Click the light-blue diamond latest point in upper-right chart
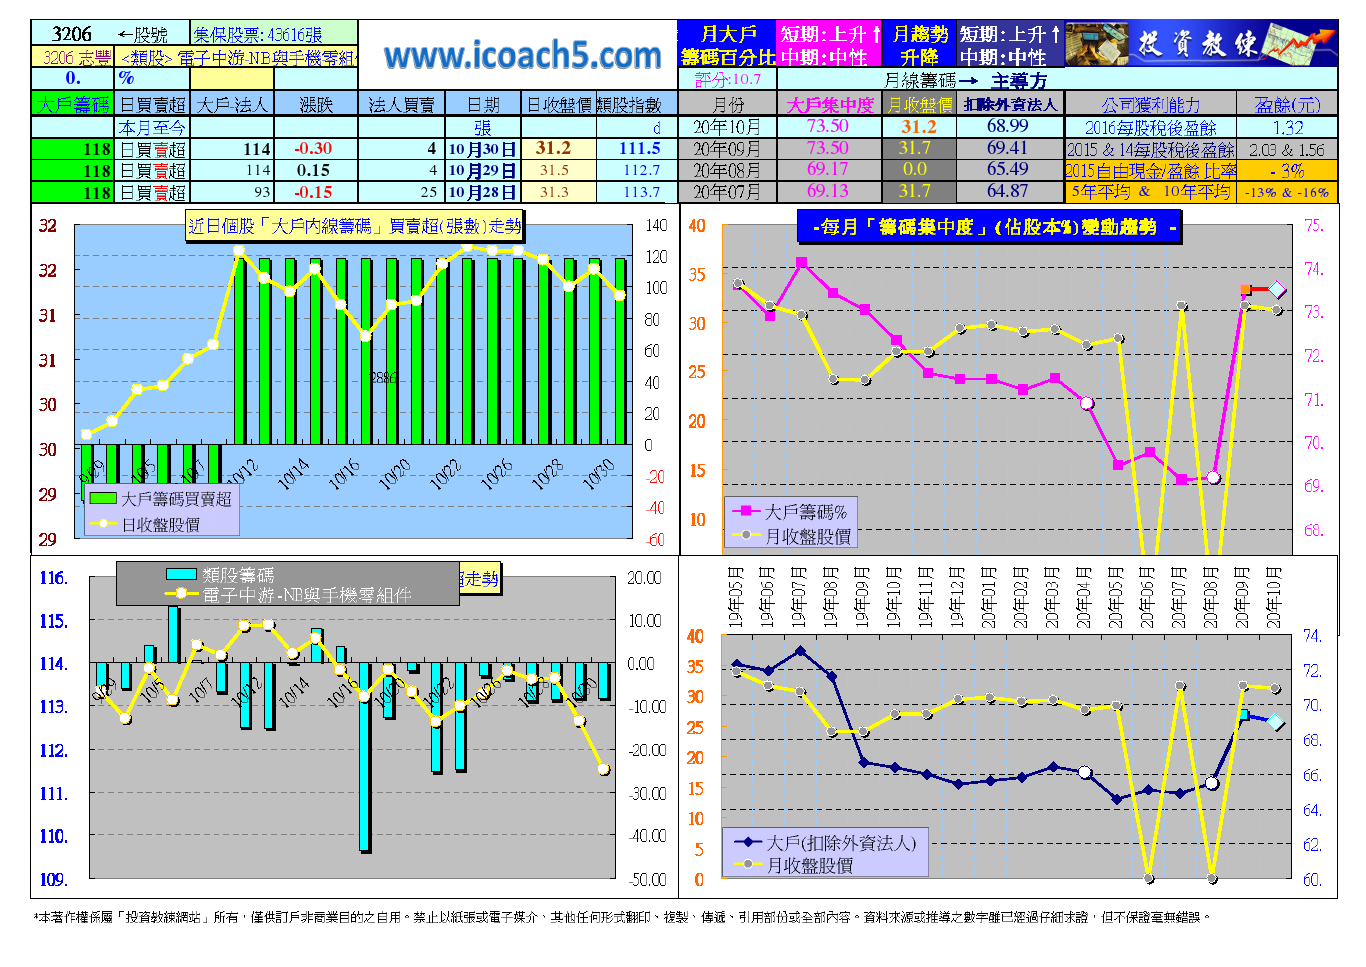The width and height of the screenshot is (1366, 967). 1277,290
